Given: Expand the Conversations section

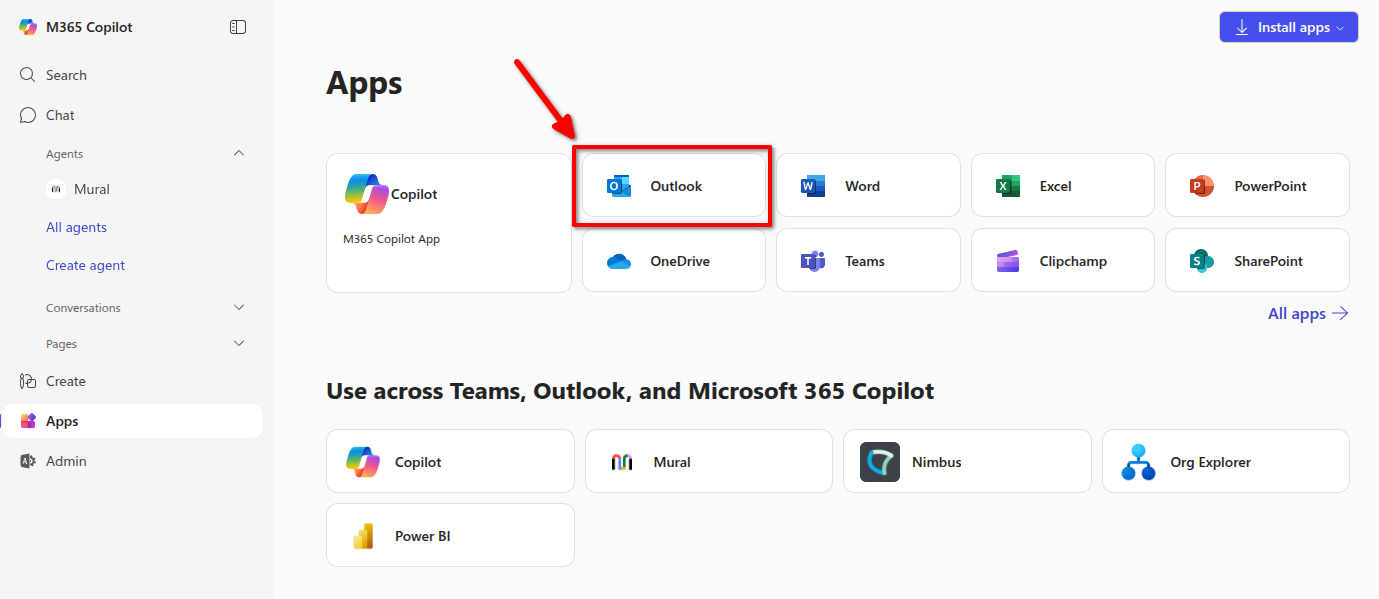Looking at the screenshot, I should click(x=238, y=307).
